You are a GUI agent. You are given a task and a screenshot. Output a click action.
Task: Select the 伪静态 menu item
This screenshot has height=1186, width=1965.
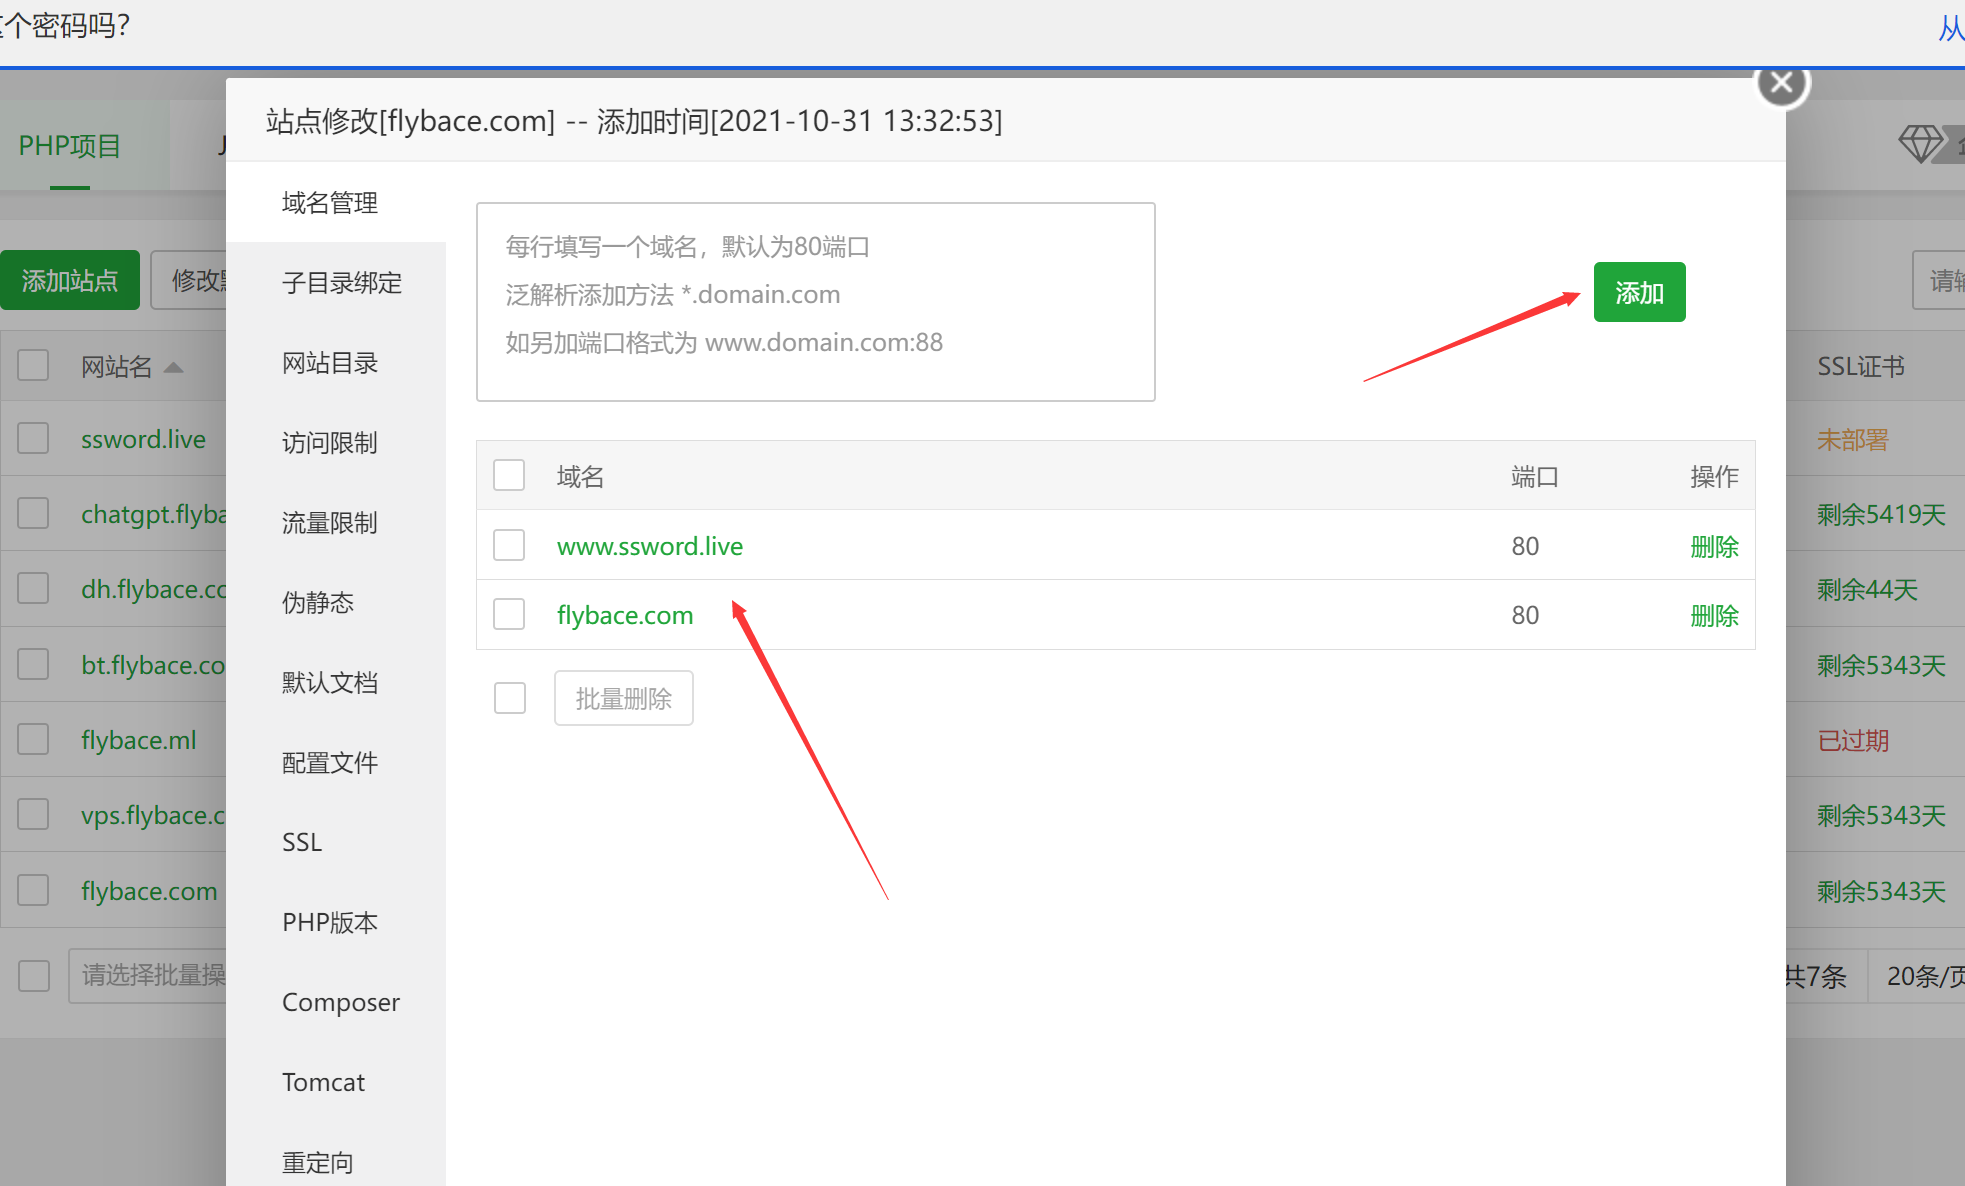coord(317,602)
